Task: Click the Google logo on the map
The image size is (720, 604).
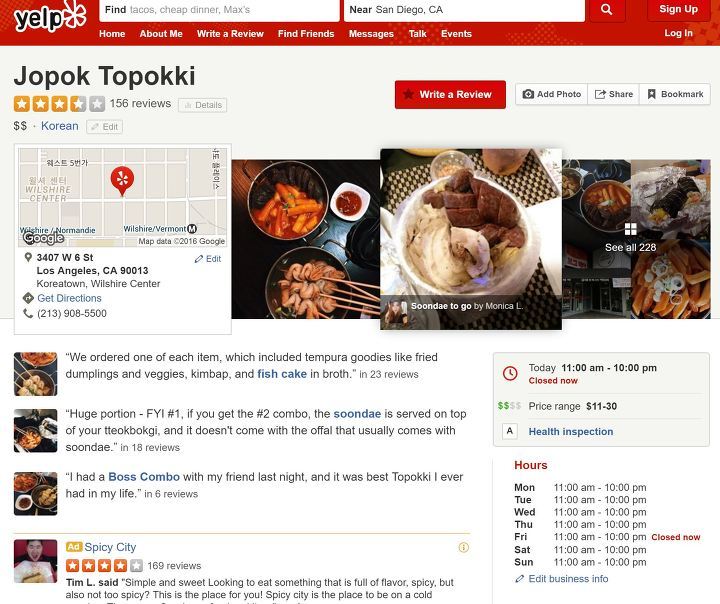Action: point(44,237)
